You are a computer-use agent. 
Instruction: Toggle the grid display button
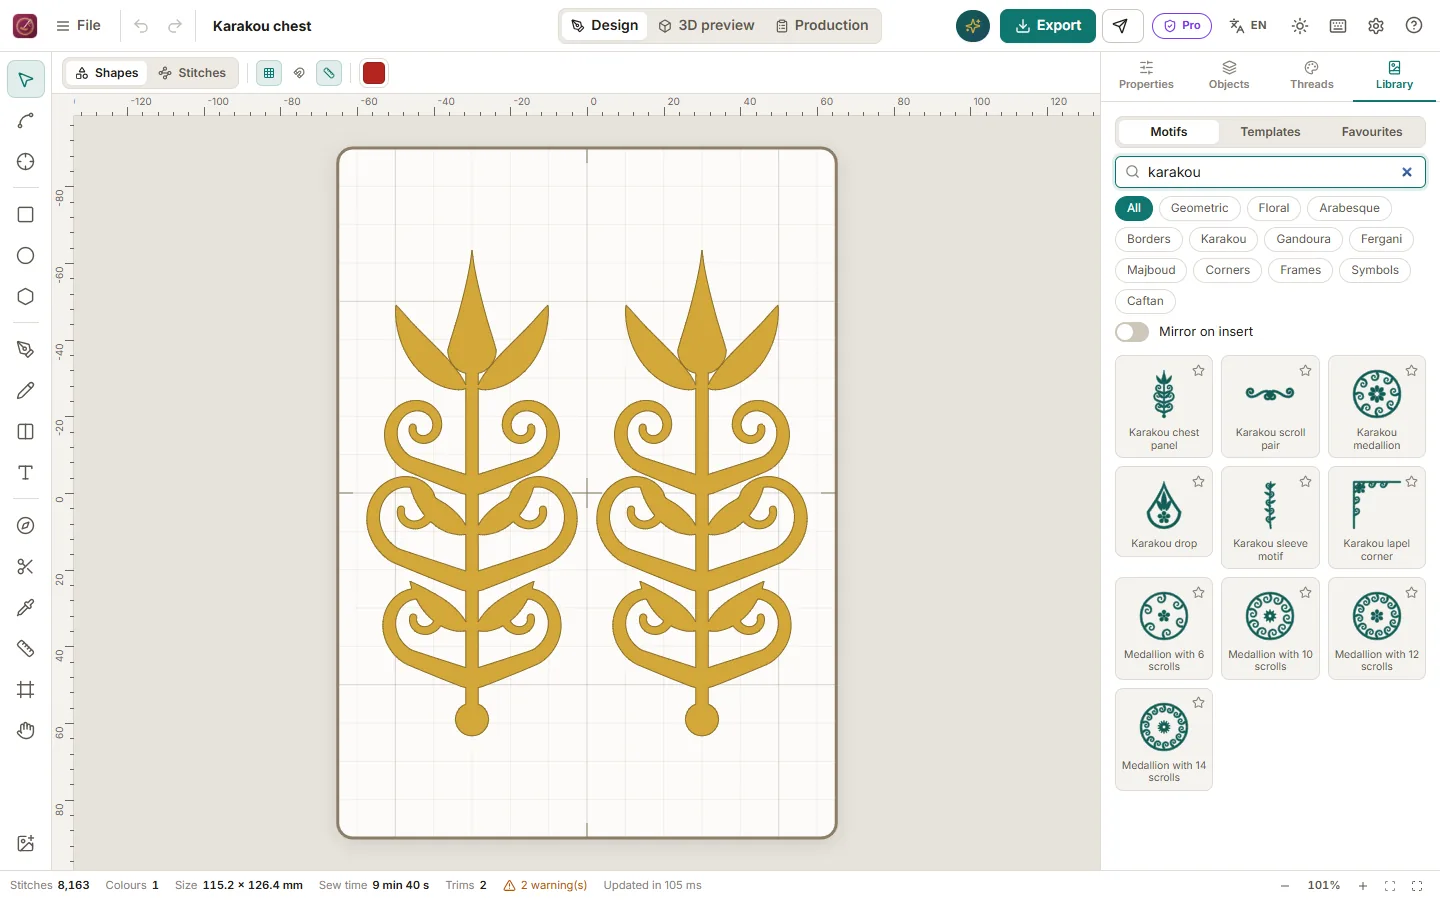[269, 73]
